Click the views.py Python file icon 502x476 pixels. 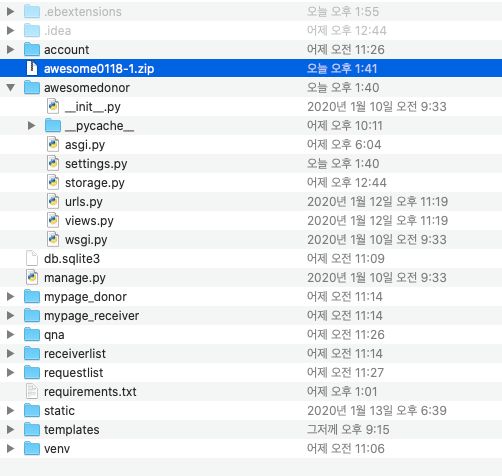point(53,221)
